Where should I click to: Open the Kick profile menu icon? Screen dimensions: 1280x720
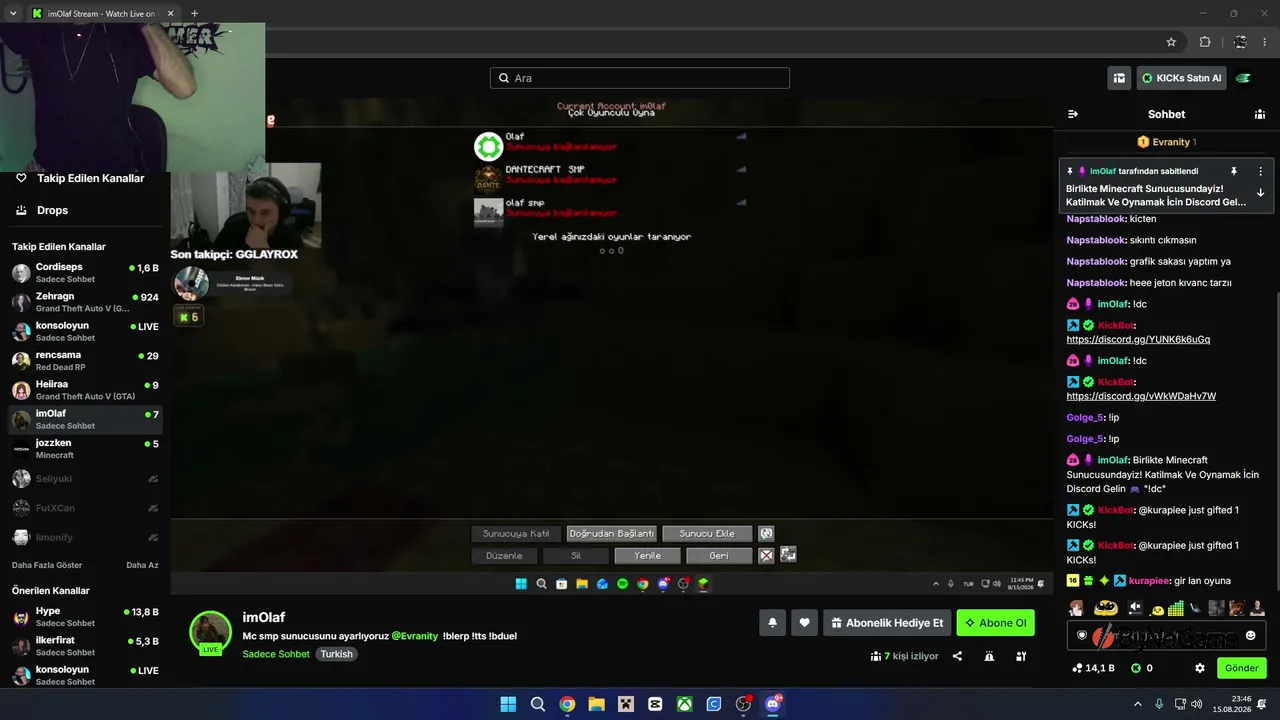(x=1243, y=78)
